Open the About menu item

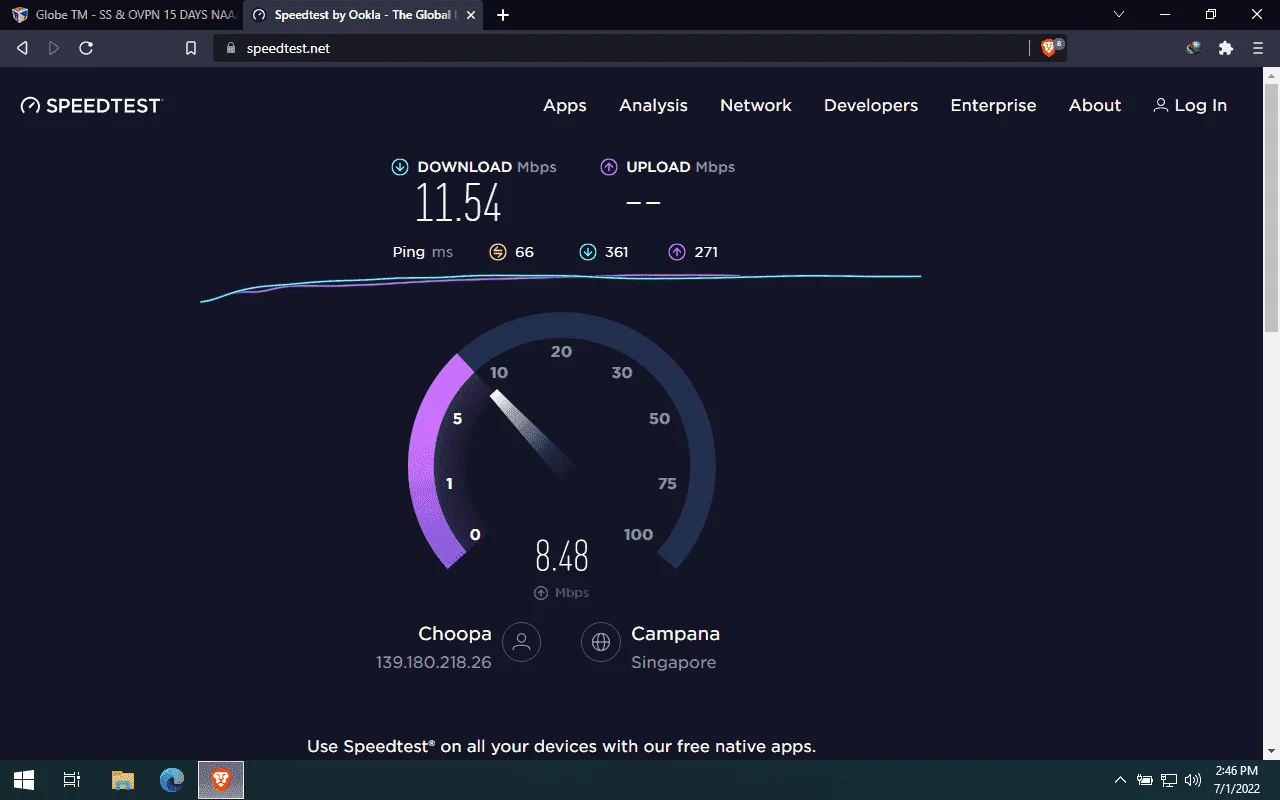pos(1095,105)
